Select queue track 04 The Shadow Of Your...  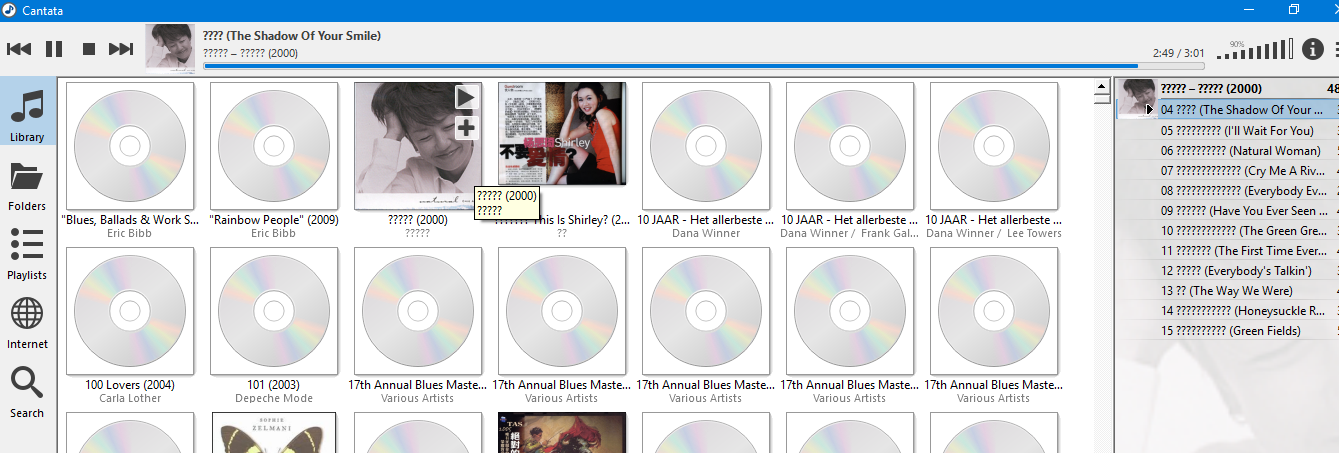coord(1228,110)
